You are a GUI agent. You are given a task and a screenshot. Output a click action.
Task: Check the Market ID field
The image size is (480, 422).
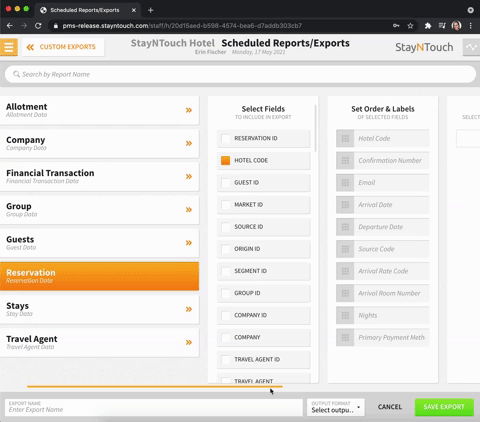(226, 205)
